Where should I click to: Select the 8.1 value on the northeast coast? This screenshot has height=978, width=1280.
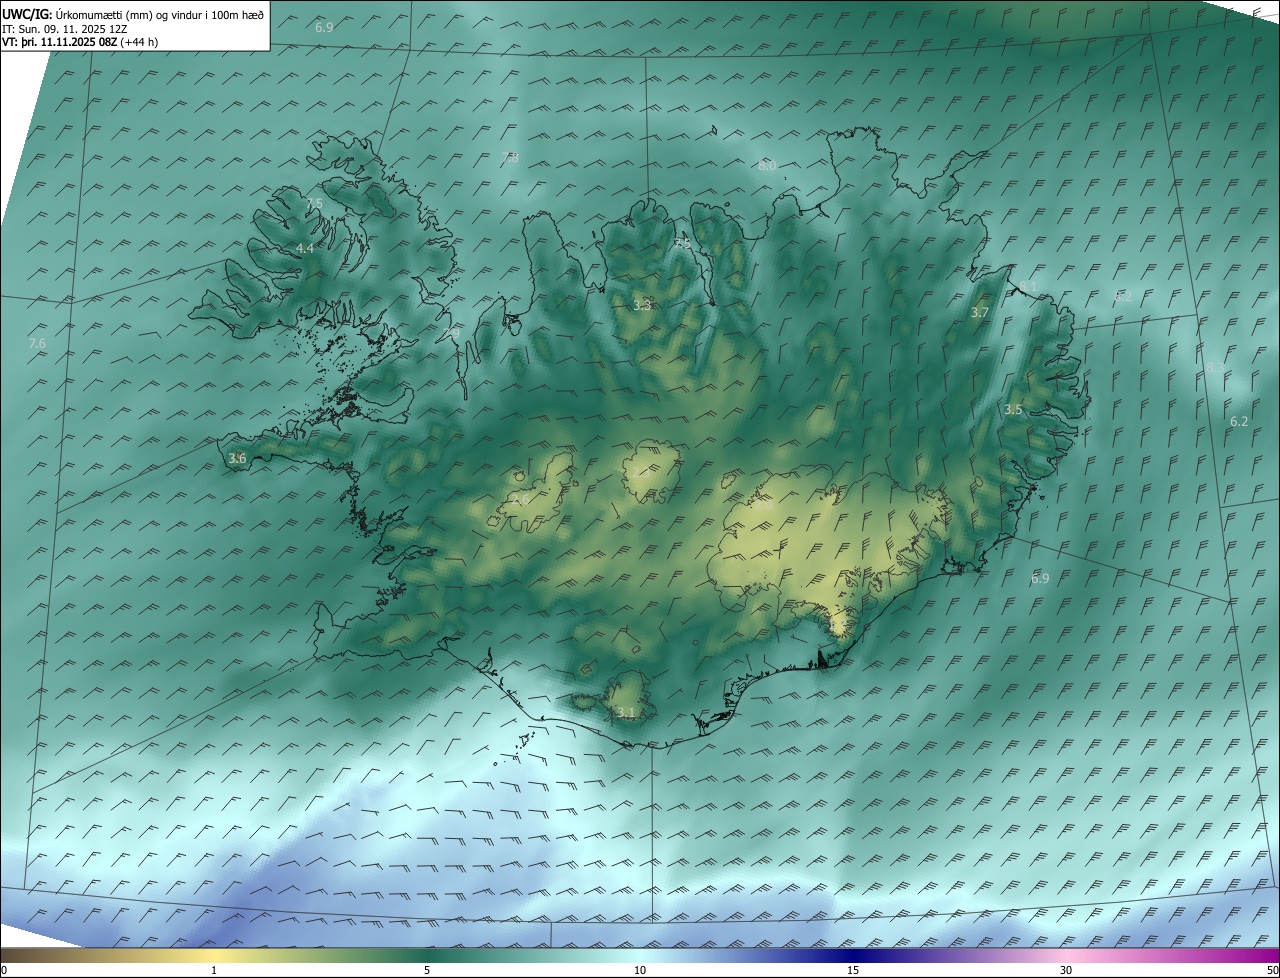click(x=1029, y=286)
